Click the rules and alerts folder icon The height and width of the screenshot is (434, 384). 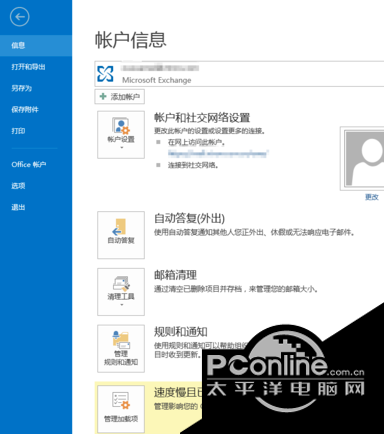pyautogui.click(x=121, y=340)
